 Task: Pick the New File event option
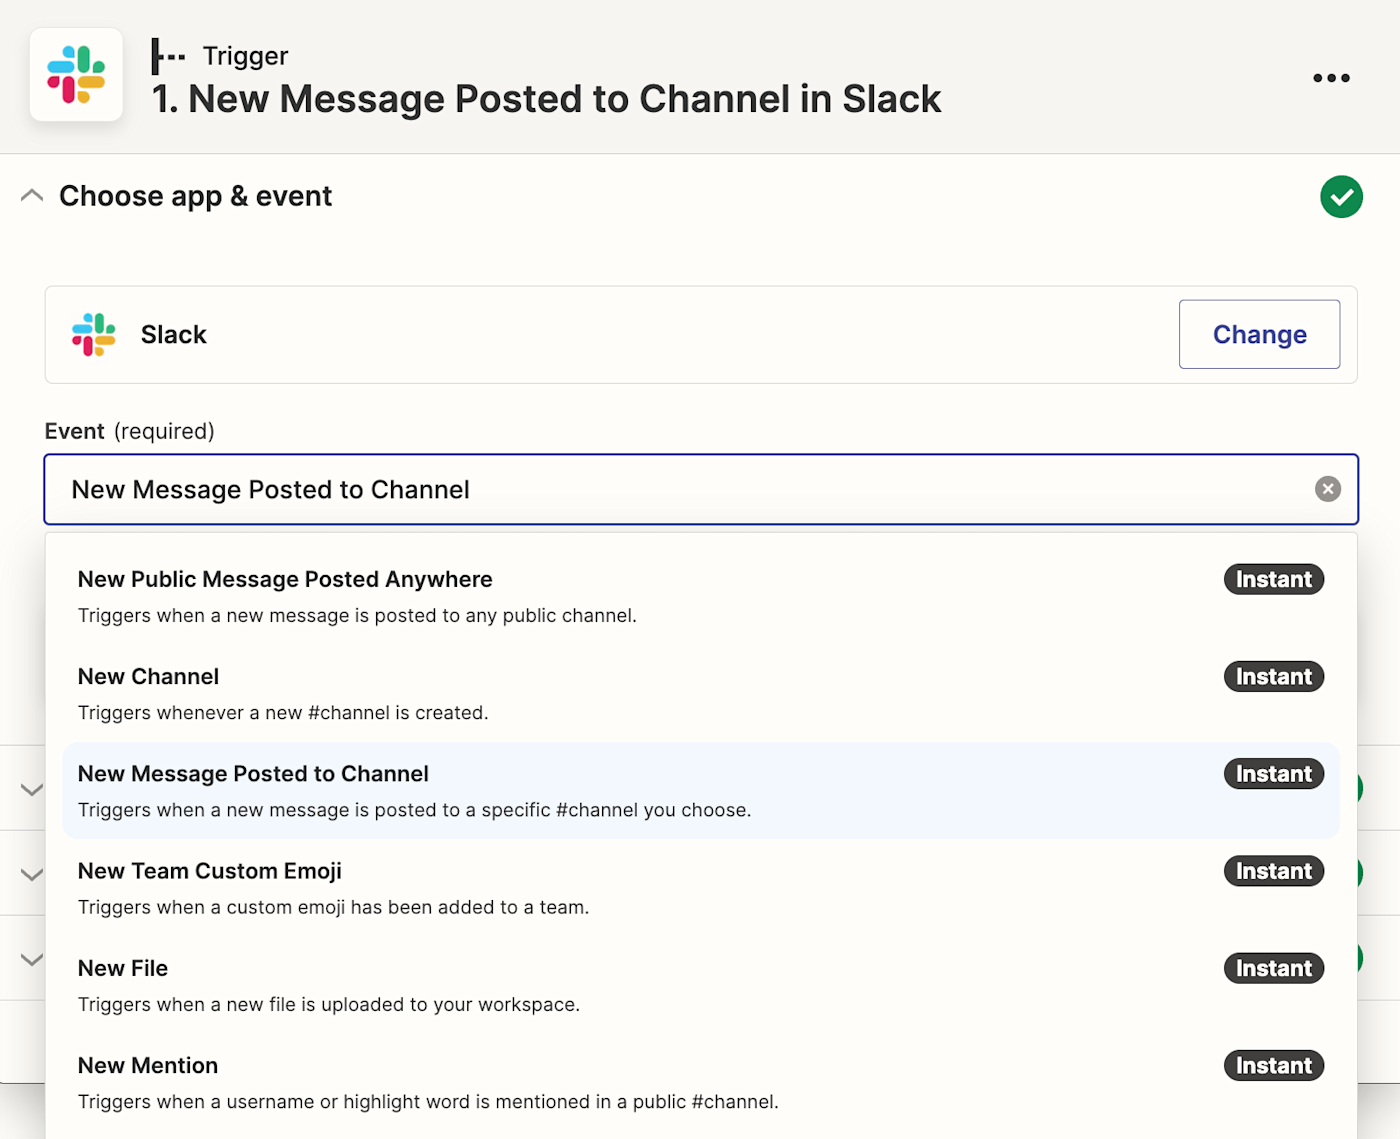click(701, 984)
